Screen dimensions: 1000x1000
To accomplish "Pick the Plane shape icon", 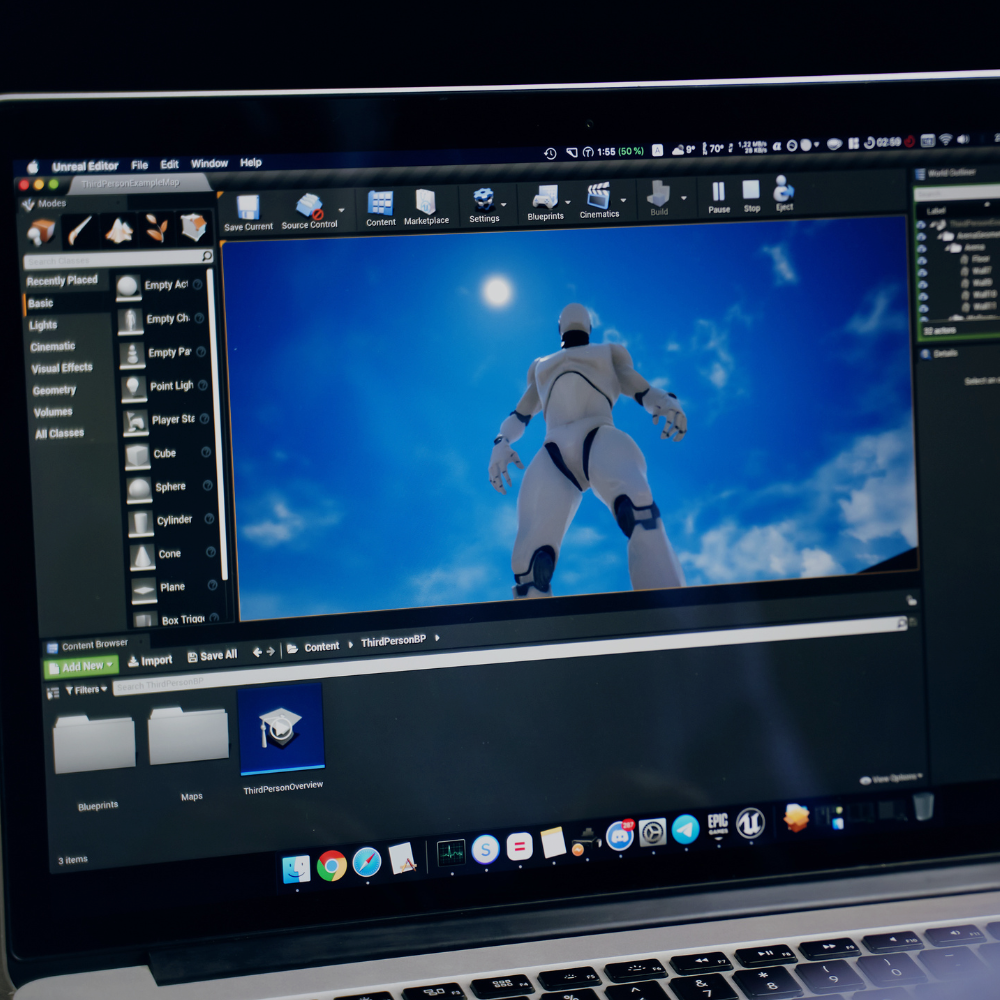I will [x=144, y=591].
